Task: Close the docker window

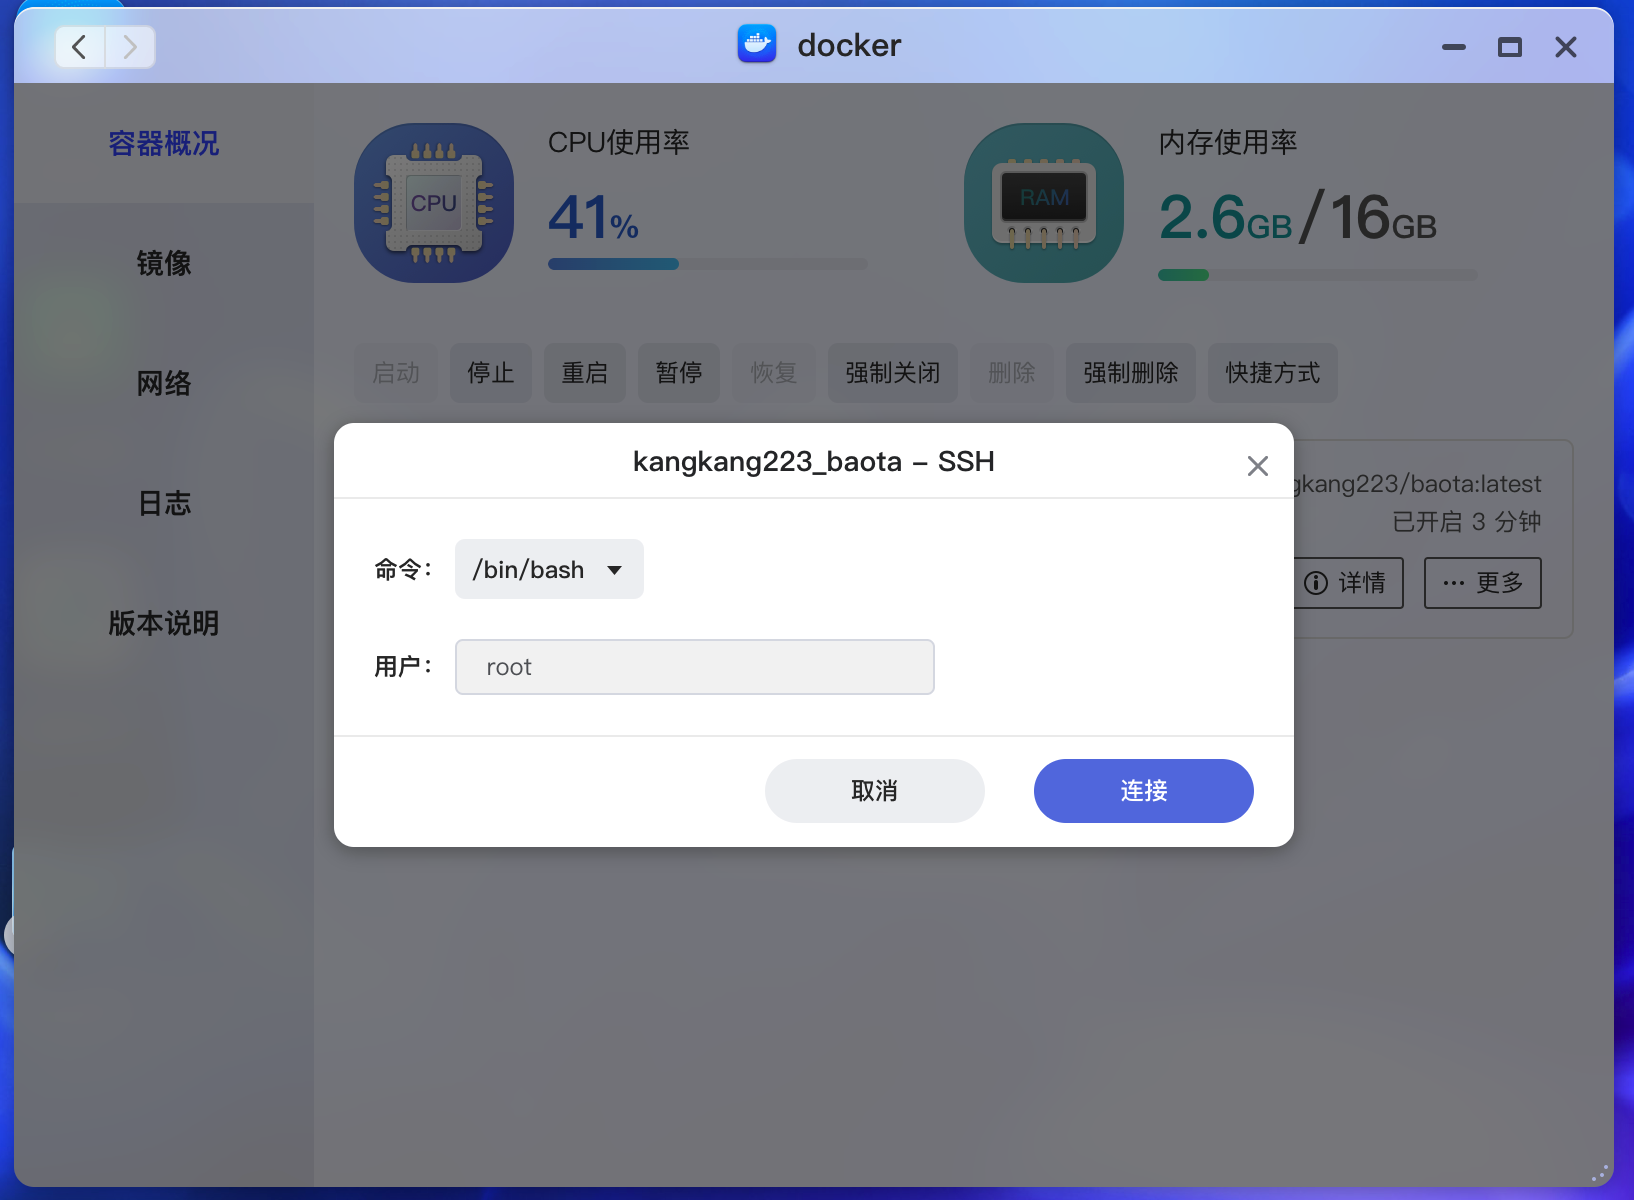Action: click(x=1566, y=47)
